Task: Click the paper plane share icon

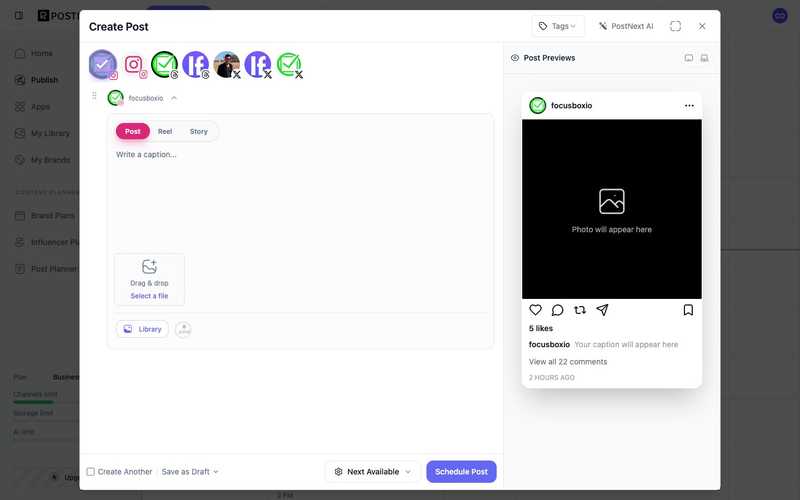Action: (x=603, y=310)
